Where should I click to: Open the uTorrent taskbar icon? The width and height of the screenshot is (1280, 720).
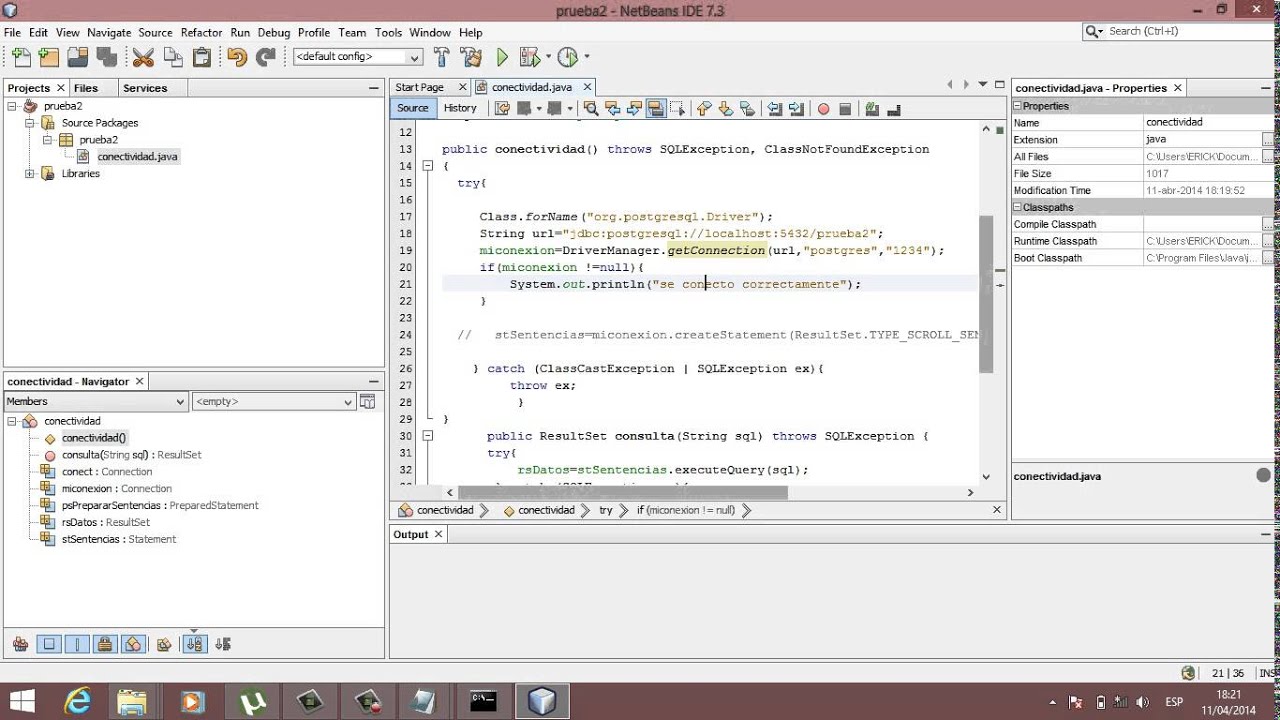252,701
